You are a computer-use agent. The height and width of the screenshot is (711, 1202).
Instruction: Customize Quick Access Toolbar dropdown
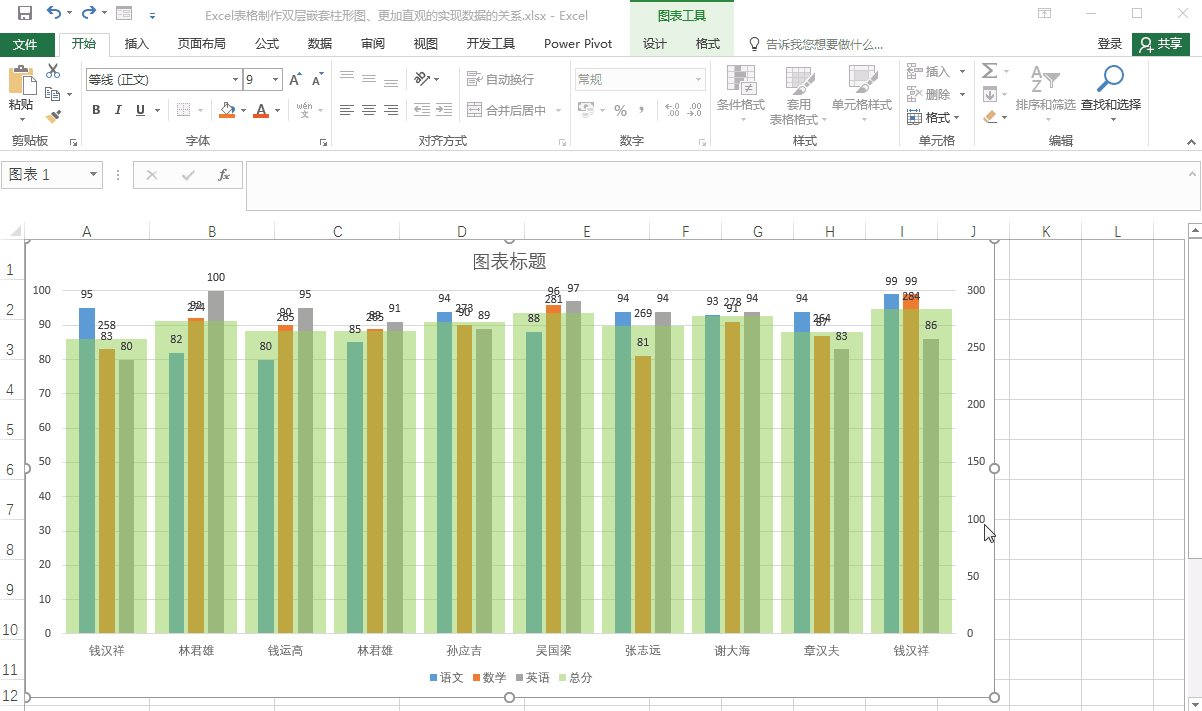(x=152, y=15)
